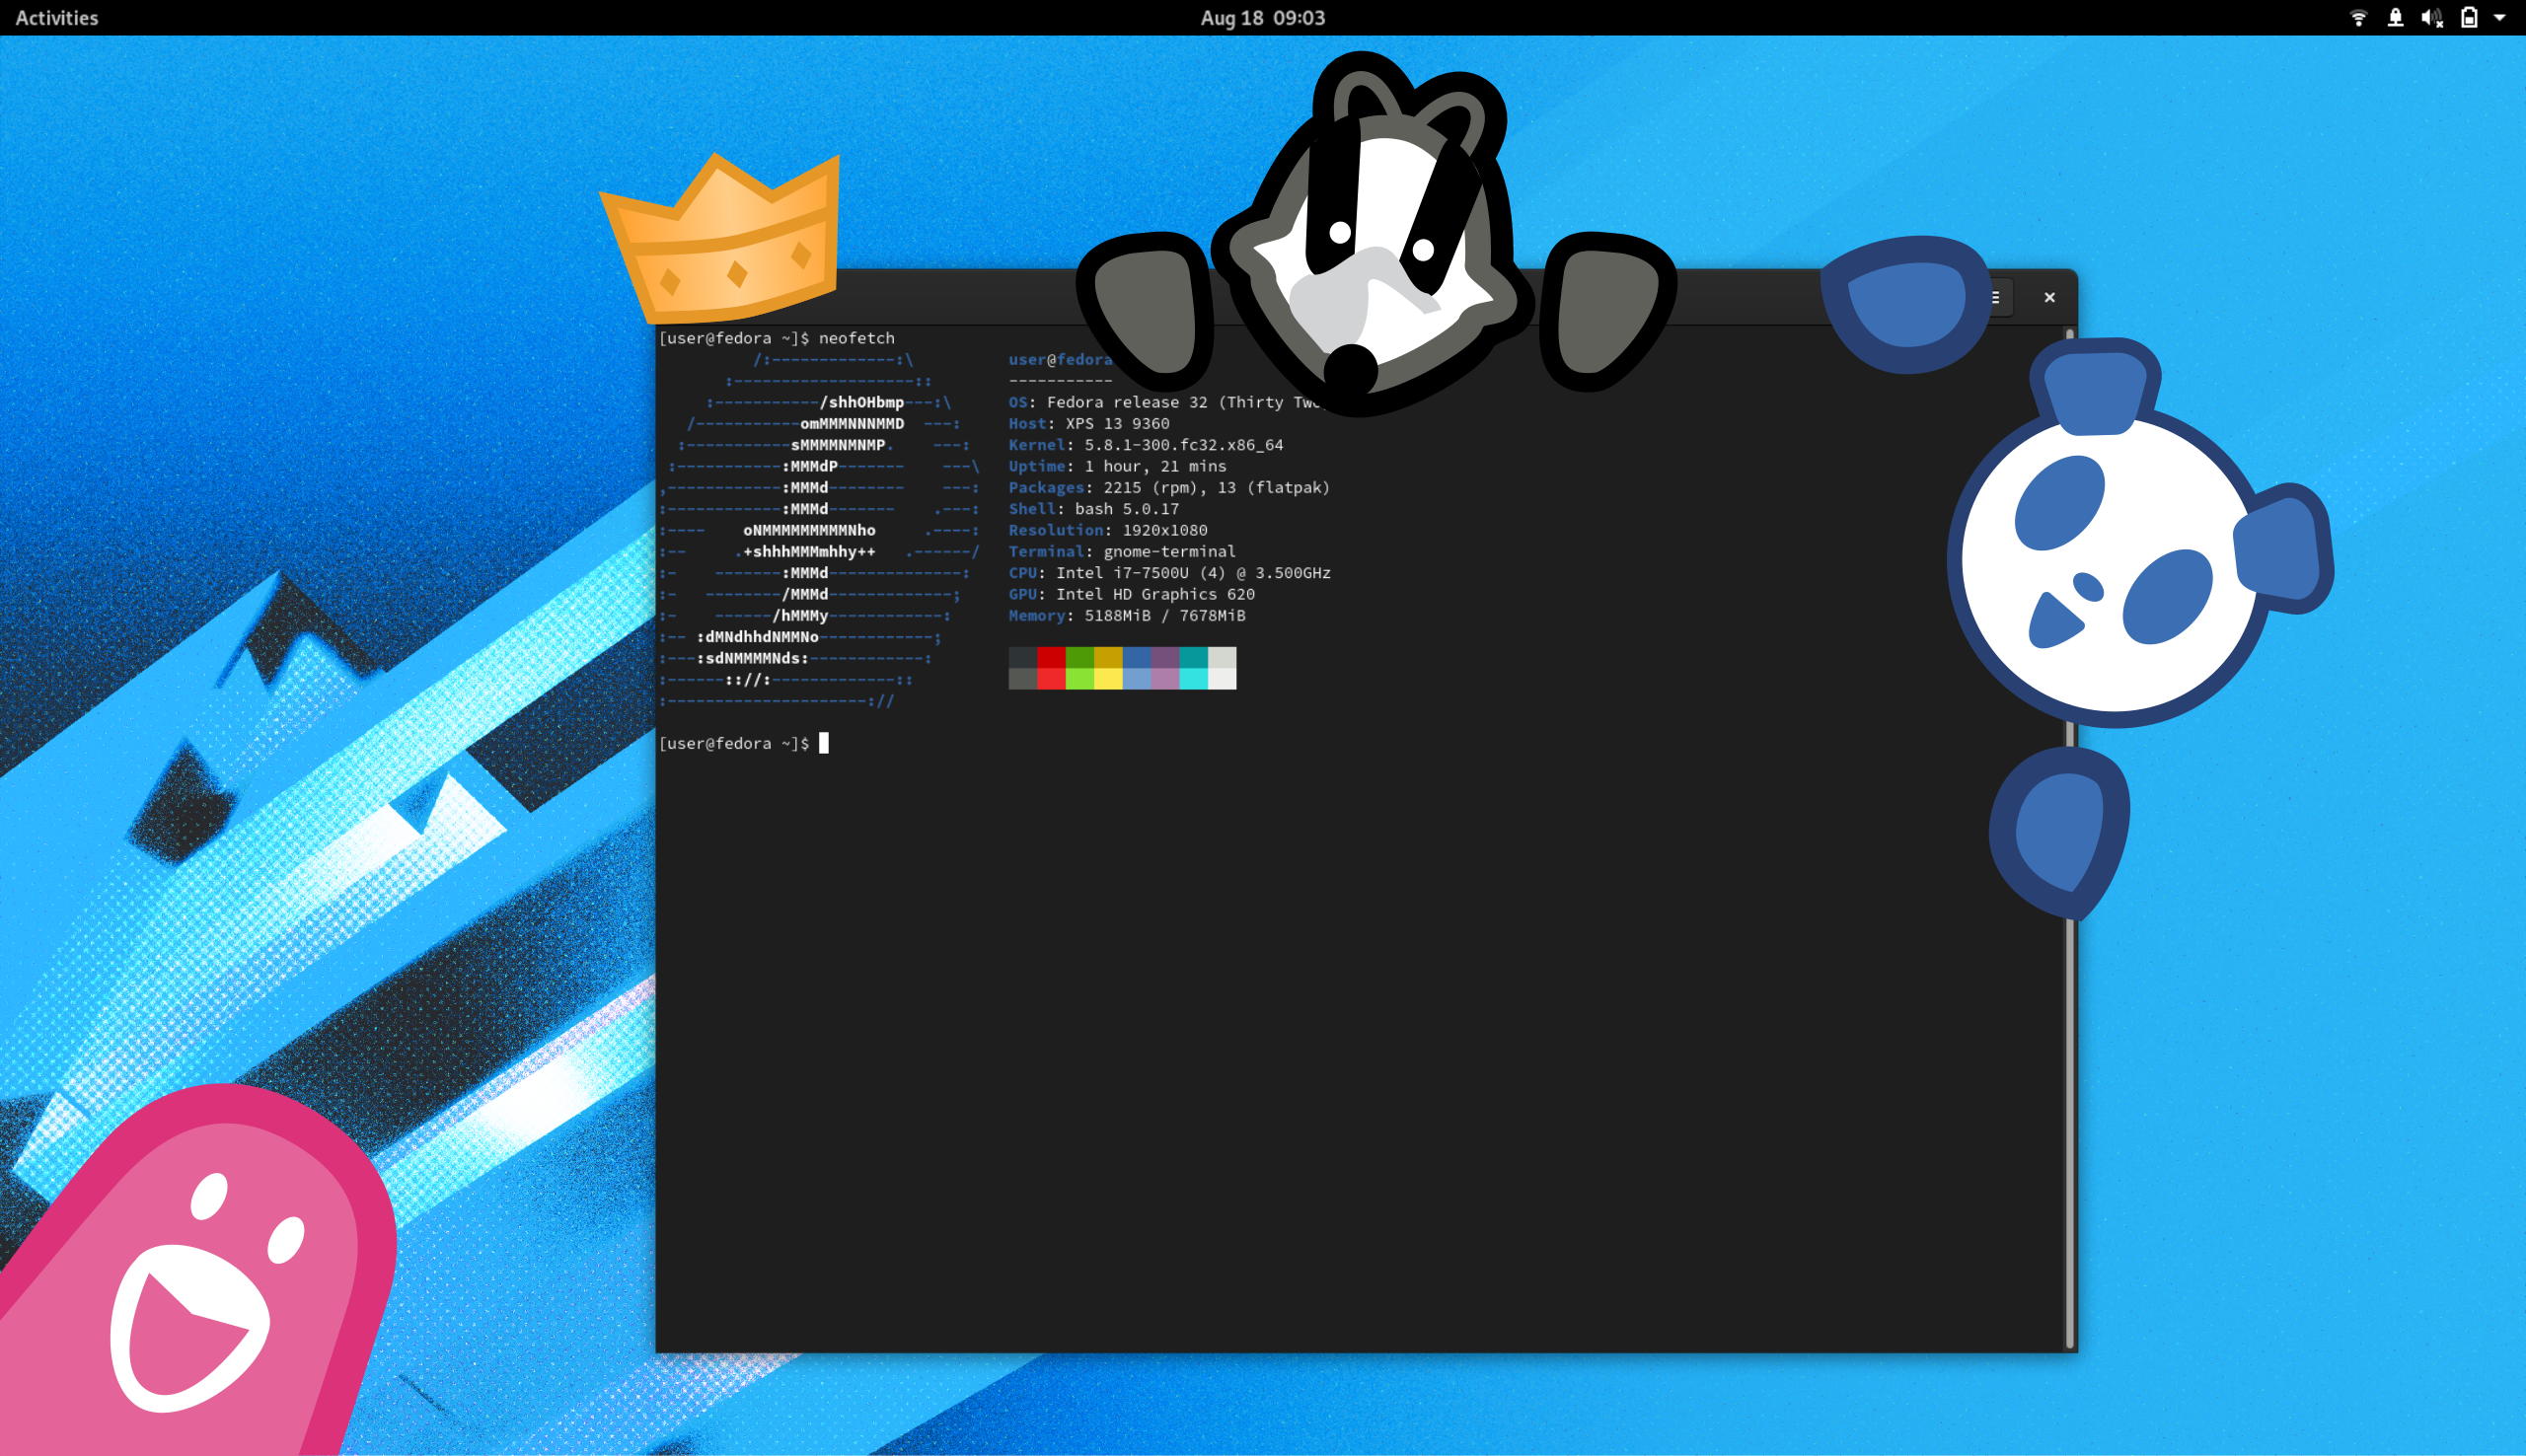Select the Kernel: 5.8.1-300.fc32.x86_64 line
The image size is (2526, 1456).
tap(1146, 445)
